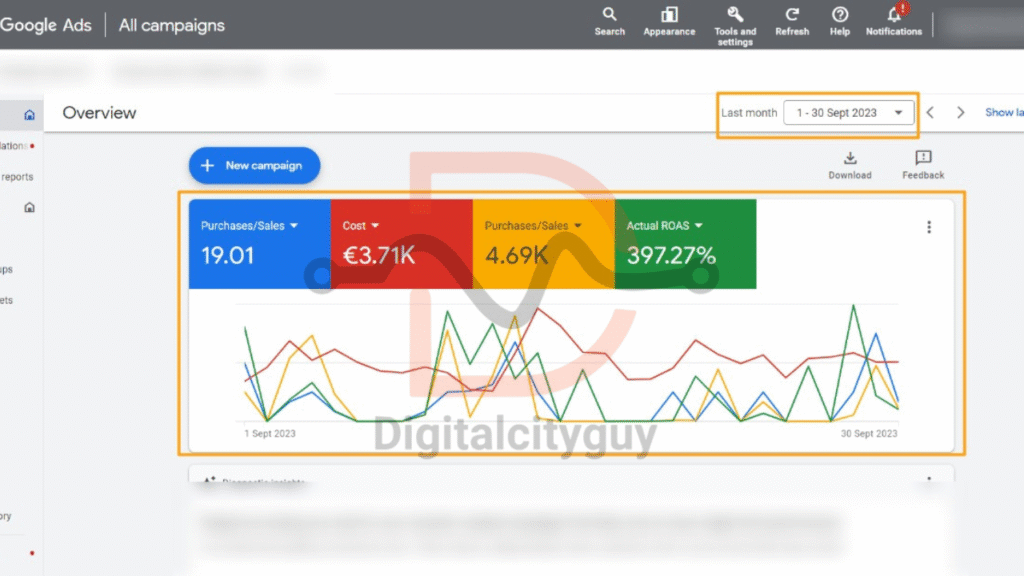Open the Feedback icon
This screenshot has width=1024, height=576.
[x=922, y=158]
